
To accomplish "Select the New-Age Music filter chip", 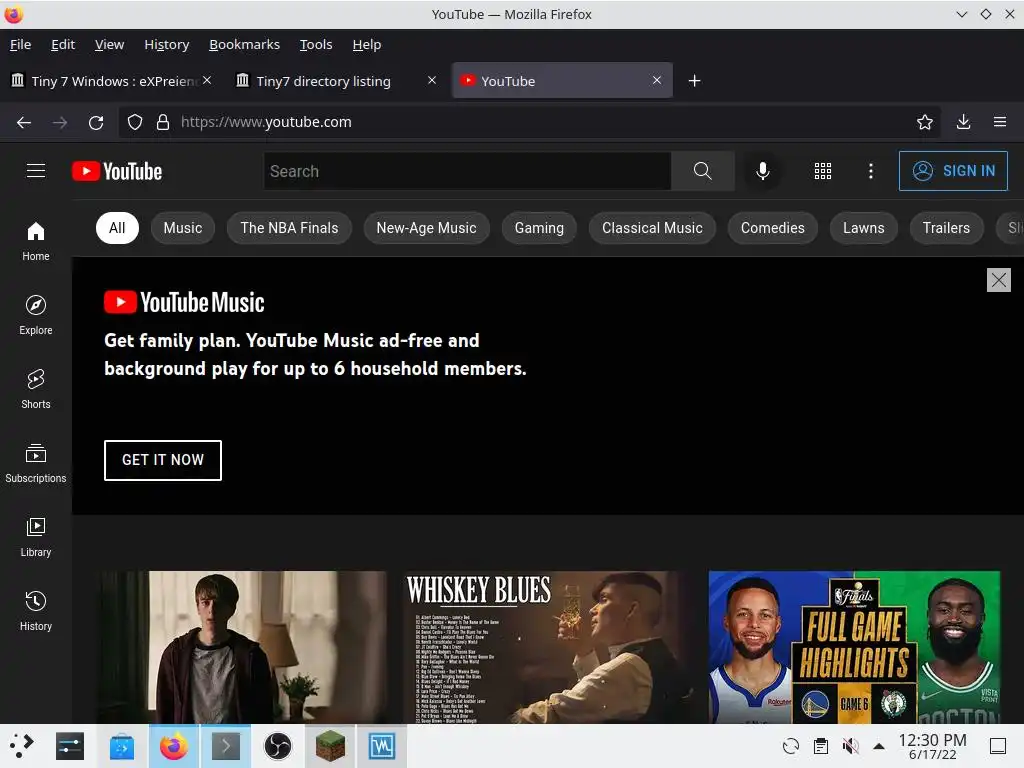I will (426, 228).
